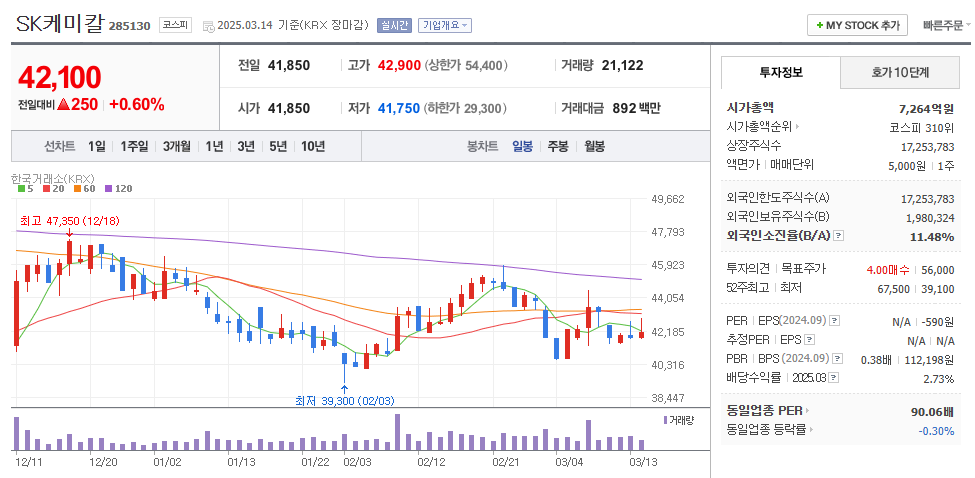Screen dimensions: 975x478
Task: Show the 1일 line chart
Action: (x=96, y=147)
